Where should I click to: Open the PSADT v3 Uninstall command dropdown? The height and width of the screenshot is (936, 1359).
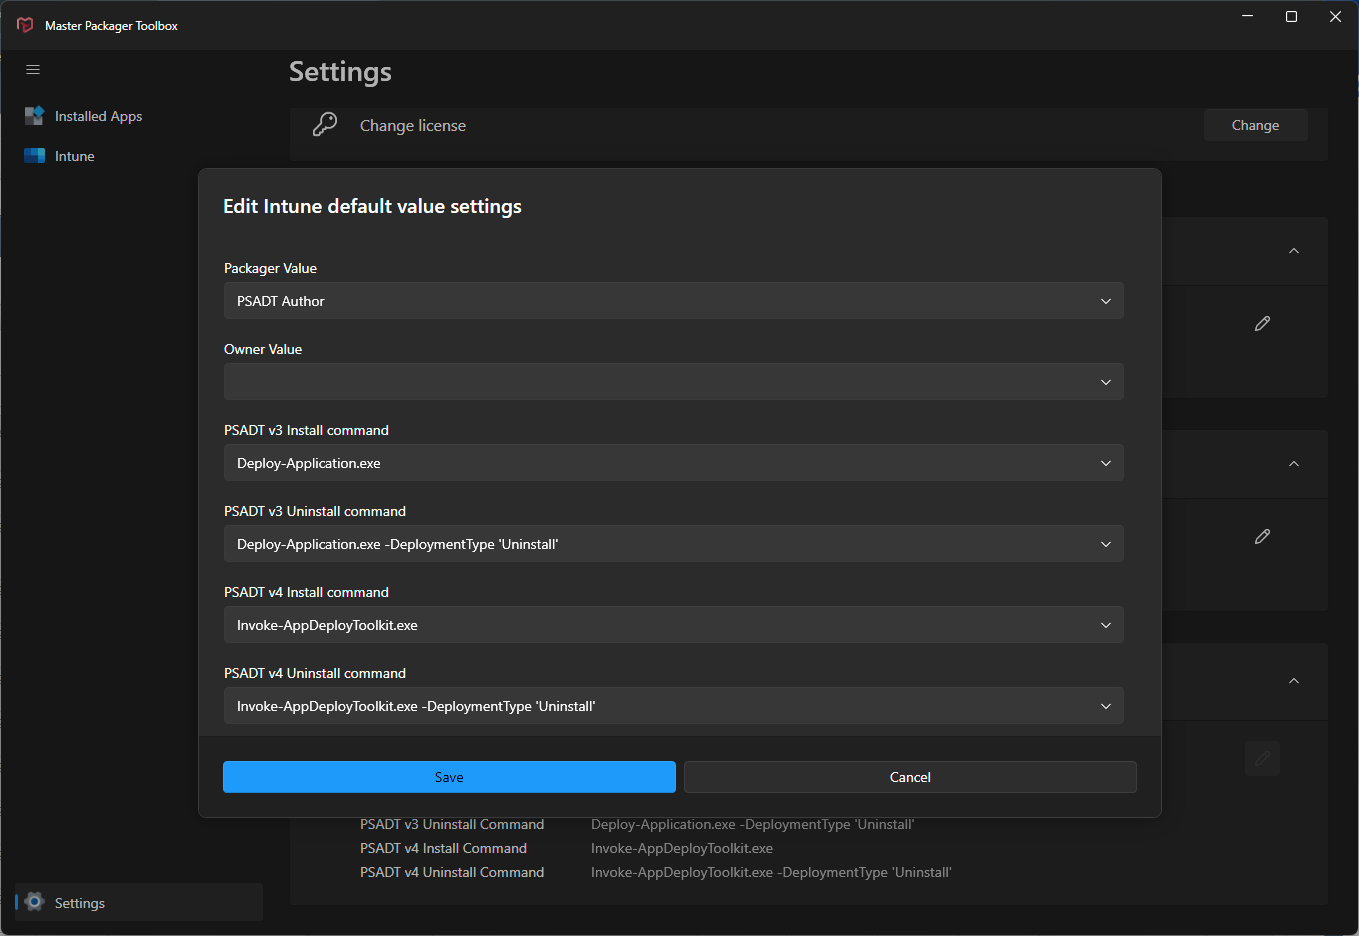(674, 544)
